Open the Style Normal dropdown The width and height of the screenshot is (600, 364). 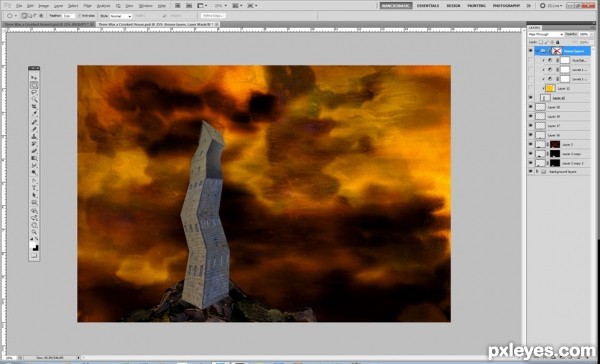click(121, 16)
